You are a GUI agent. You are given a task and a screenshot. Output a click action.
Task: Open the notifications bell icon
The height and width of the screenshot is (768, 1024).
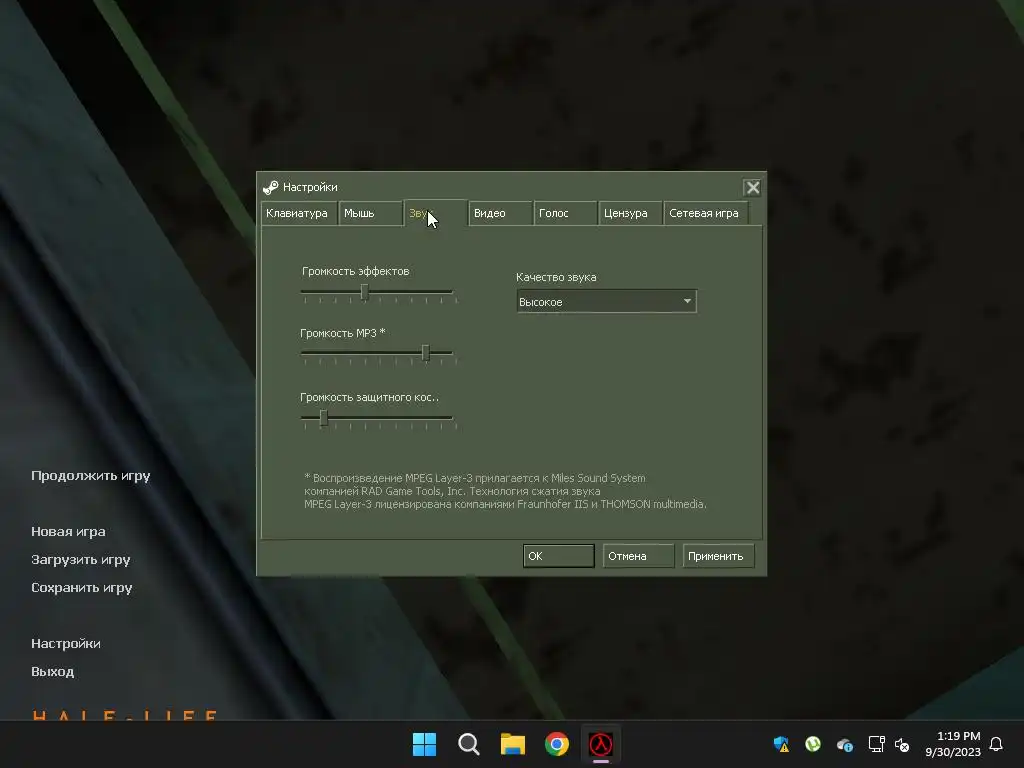[x=996, y=744]
